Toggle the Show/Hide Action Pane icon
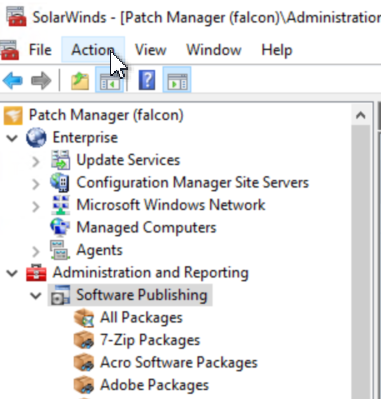The image size is (381, 399). (177, 80)
